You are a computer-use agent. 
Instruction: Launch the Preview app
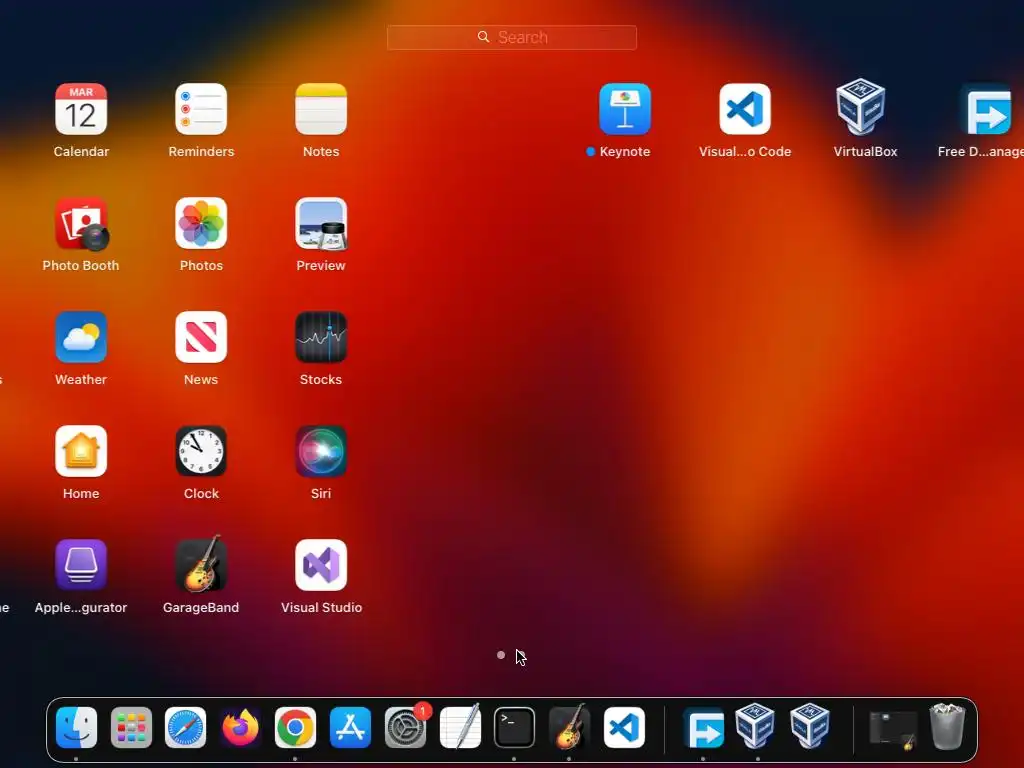321,223
